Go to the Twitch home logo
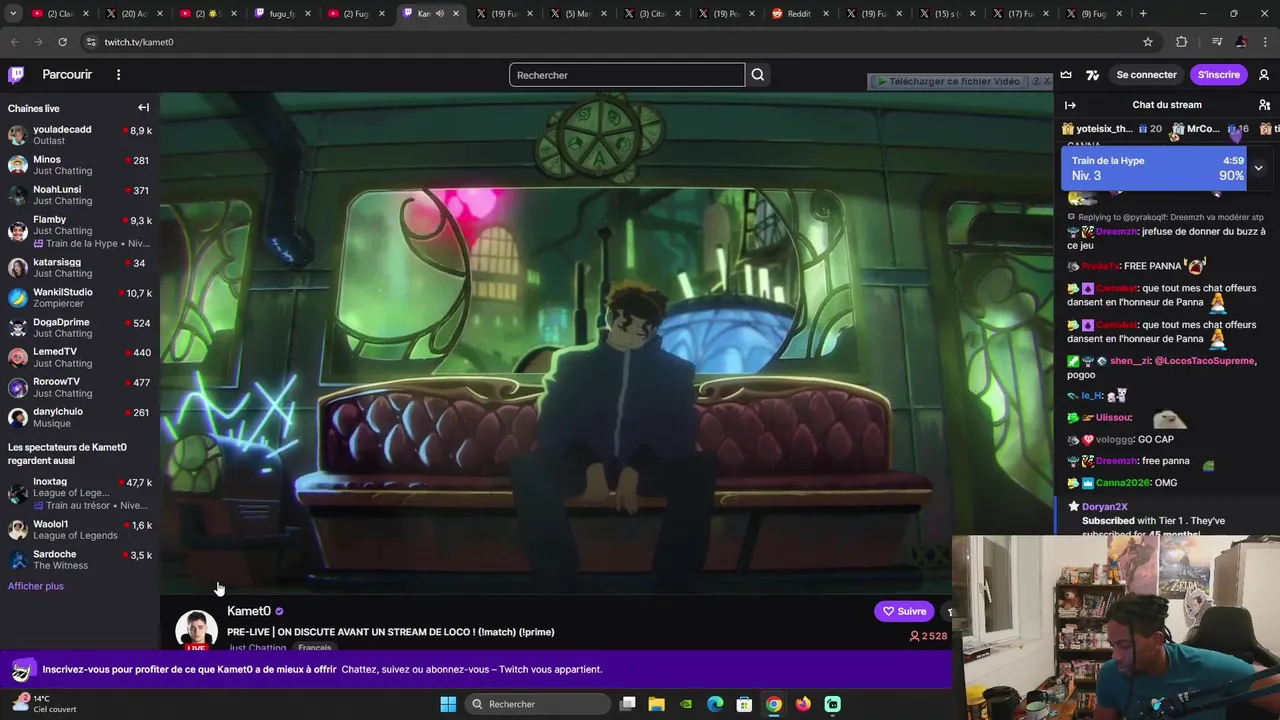 tap(16, 75)
